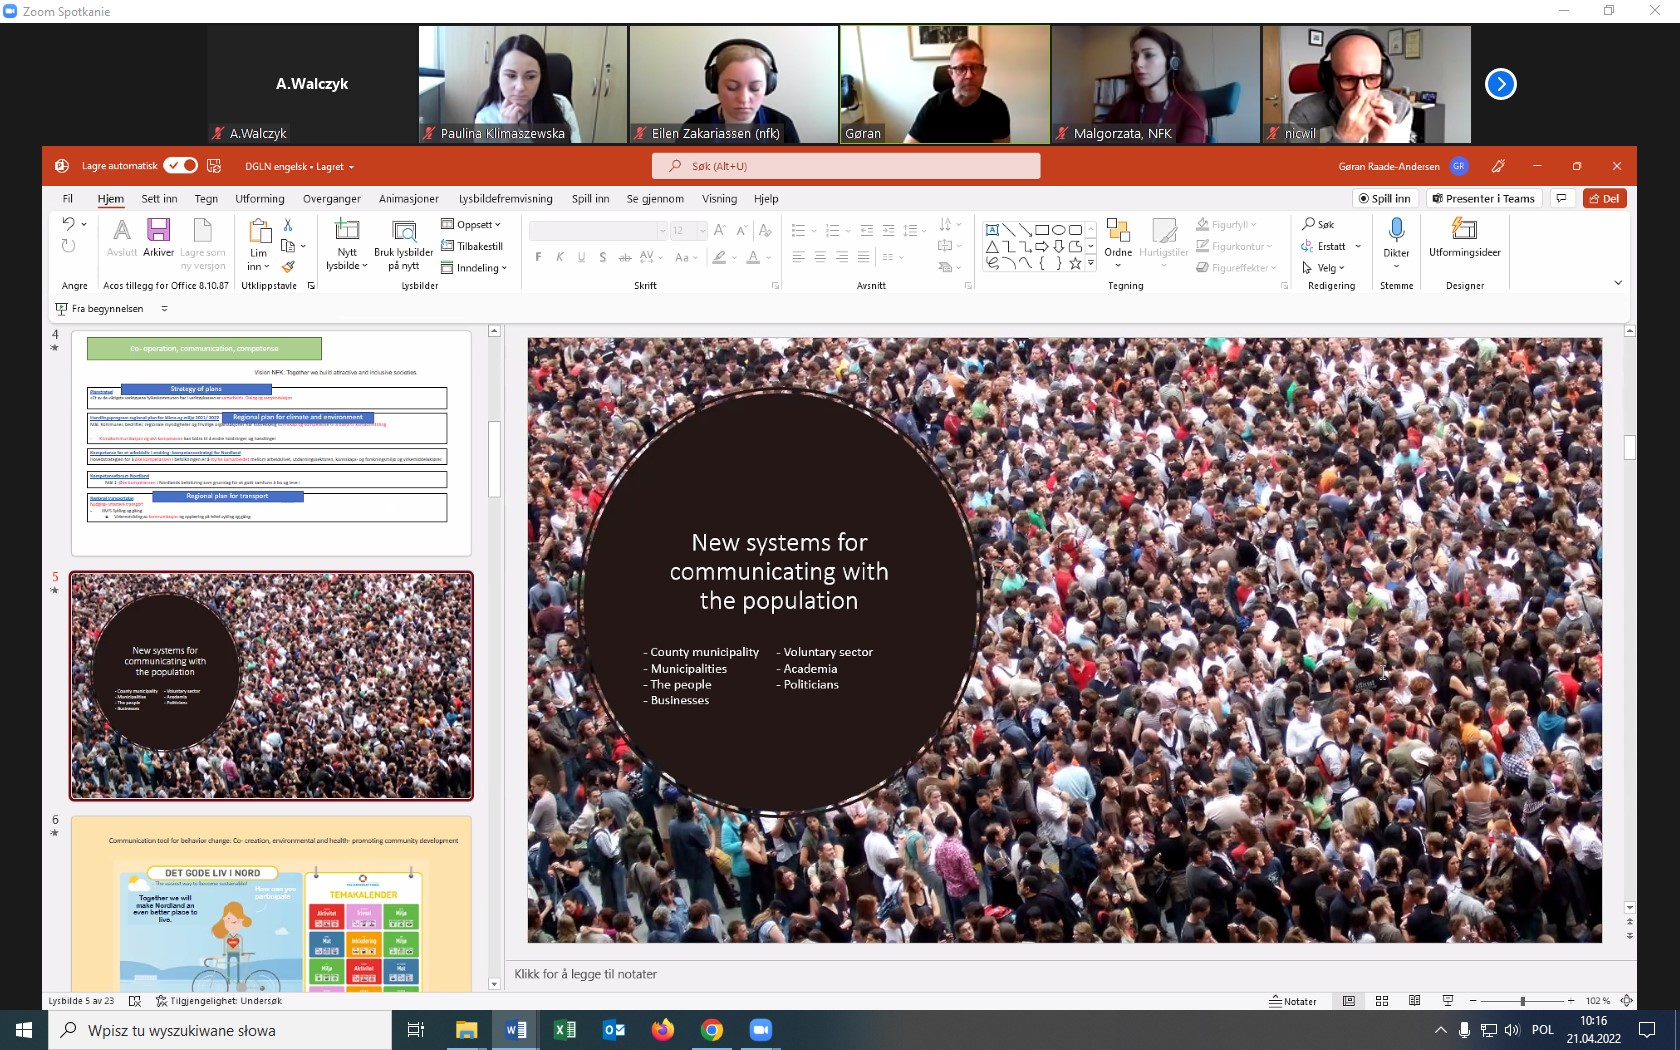Open Zoom app in the taskbar
This screenshot has width=1680, height=1050.
click(x=761, y=1030)
